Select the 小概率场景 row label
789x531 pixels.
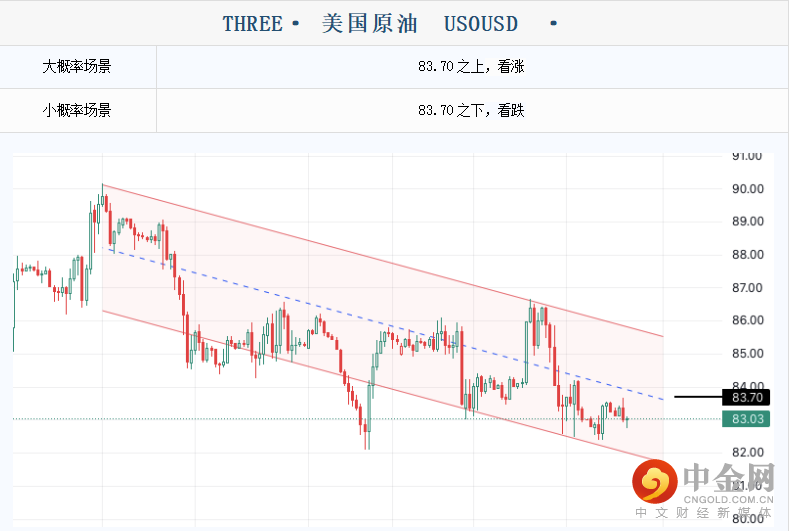(77, 110)
